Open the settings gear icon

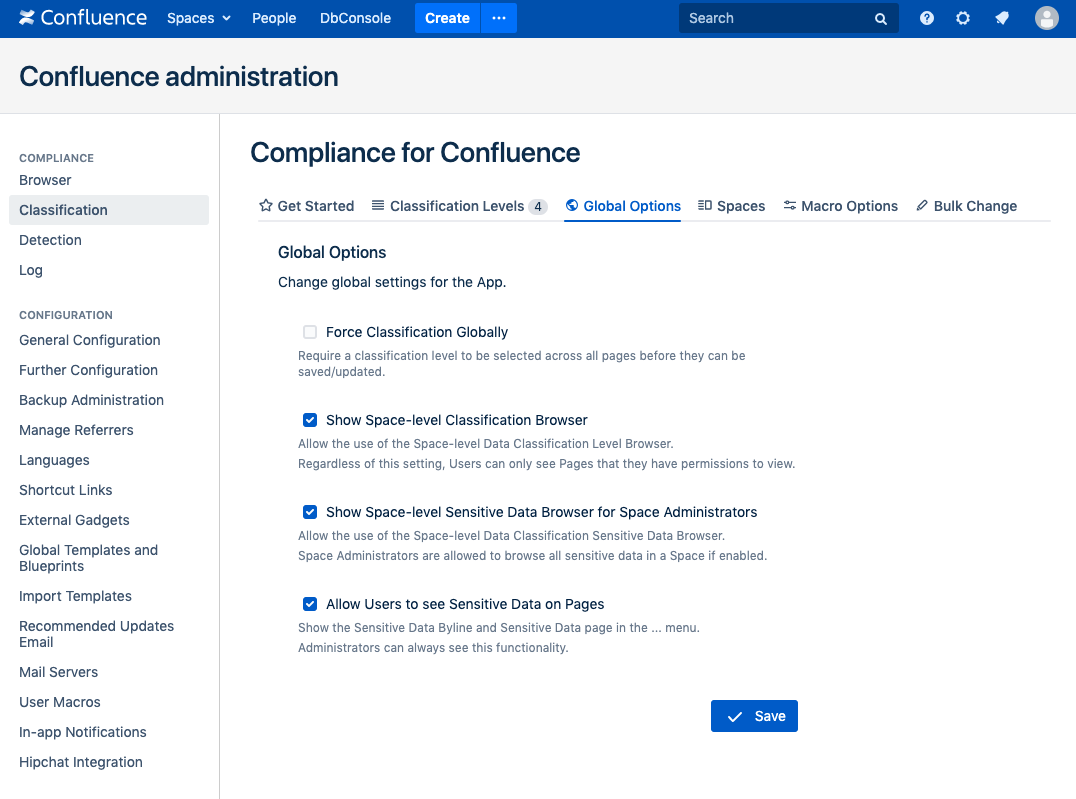[x=963, y=18]
